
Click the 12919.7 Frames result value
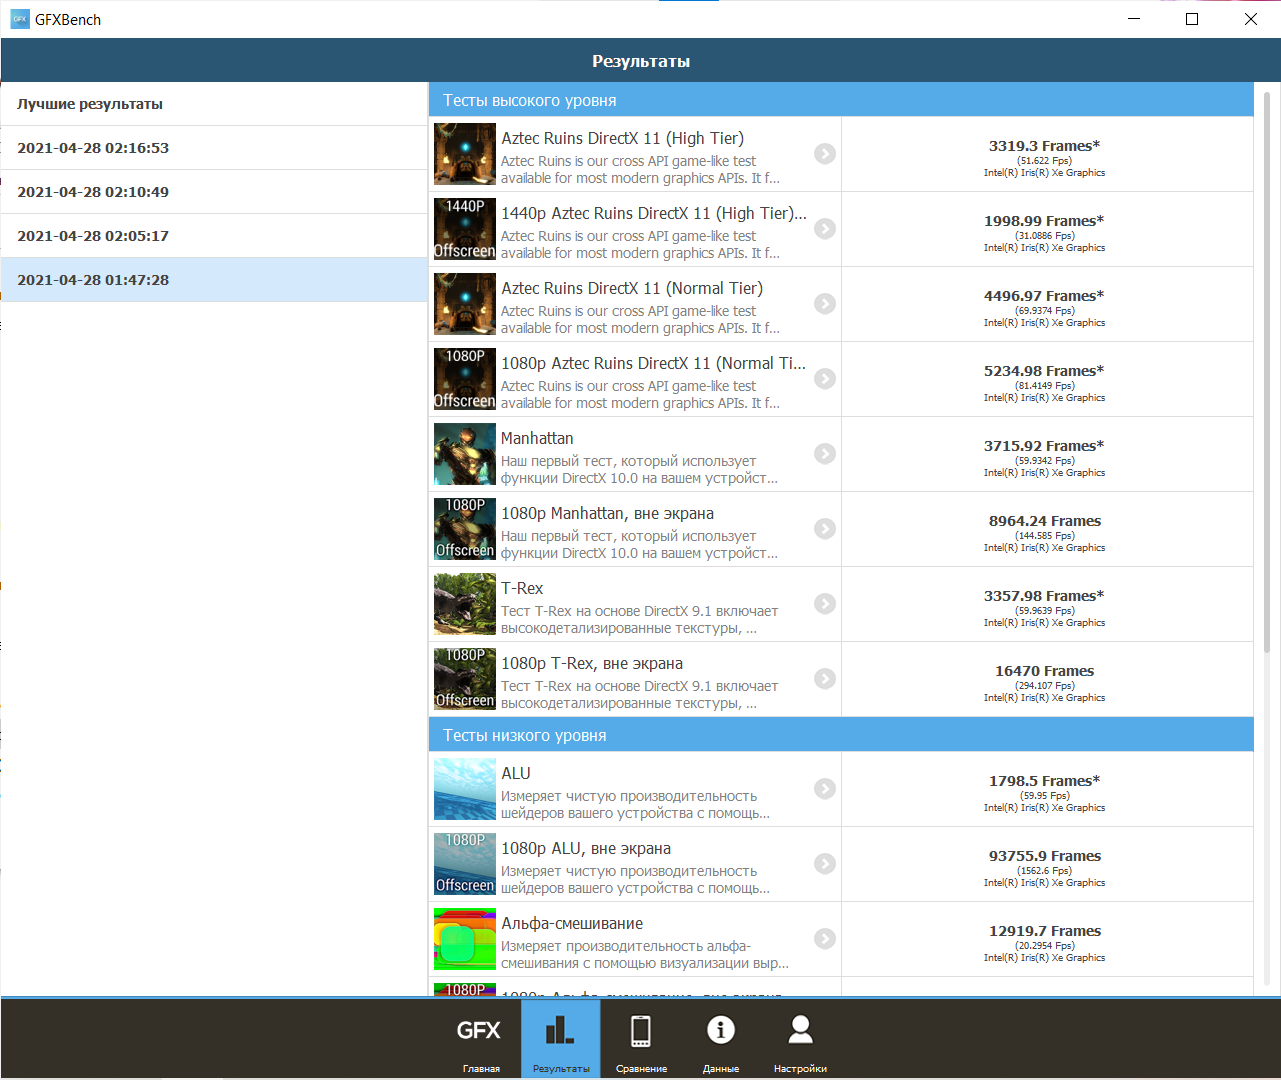point(1045,931)
